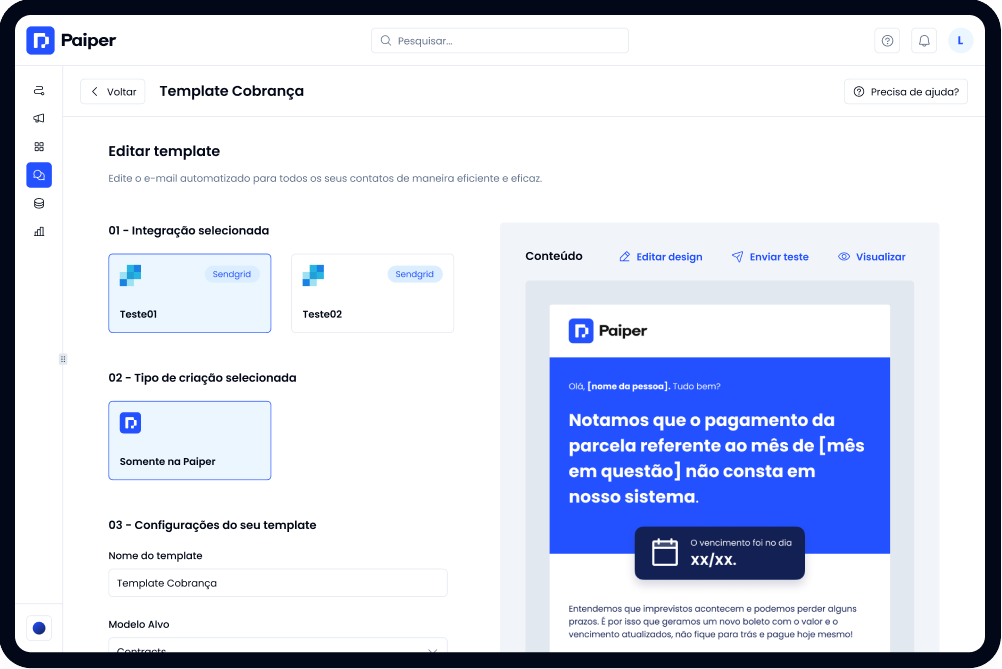Open the database icon in sidebar

(x=39, y=203)
